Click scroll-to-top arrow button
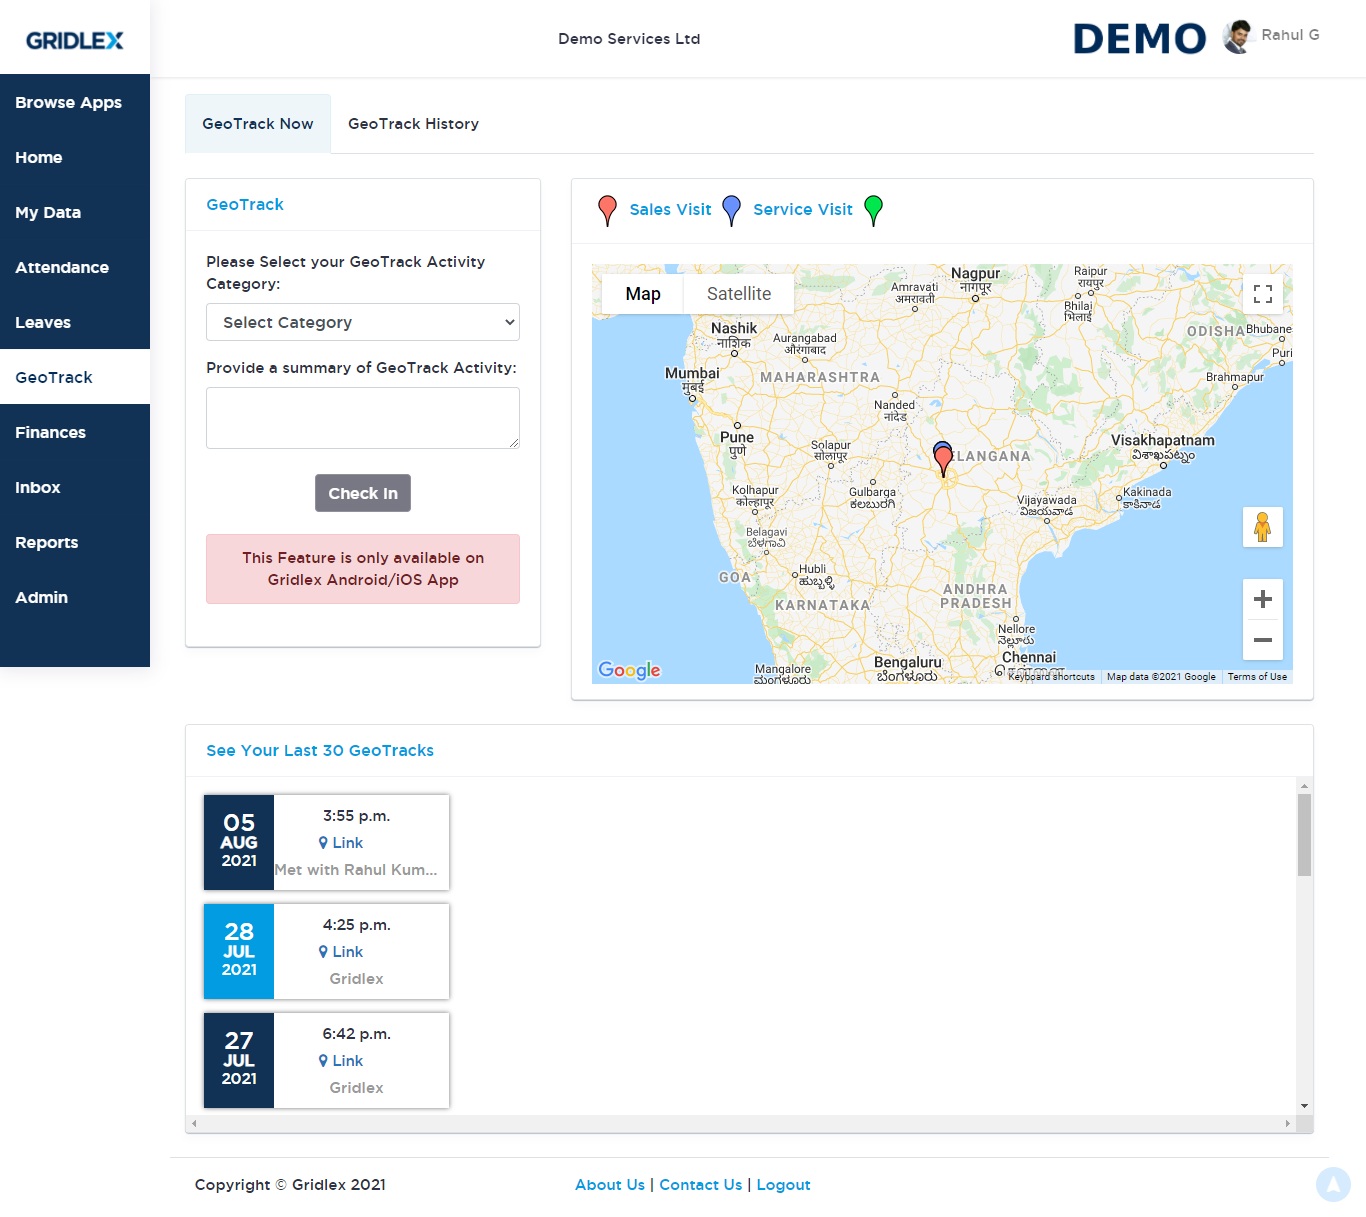The image size is (1366, 1217). (1333, 1184)
